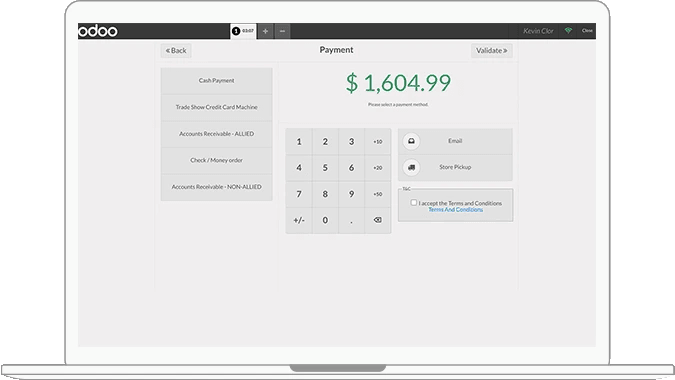Select Accounts Receivable - ALLIED method
This screenshot has width=675, height=380.
(x=217, y=134)
